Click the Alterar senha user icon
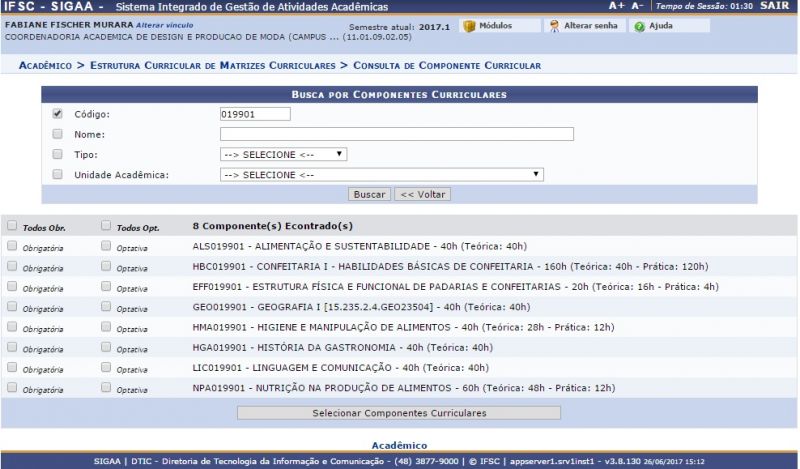Screen dimensions: 800x469 [555, 26]
